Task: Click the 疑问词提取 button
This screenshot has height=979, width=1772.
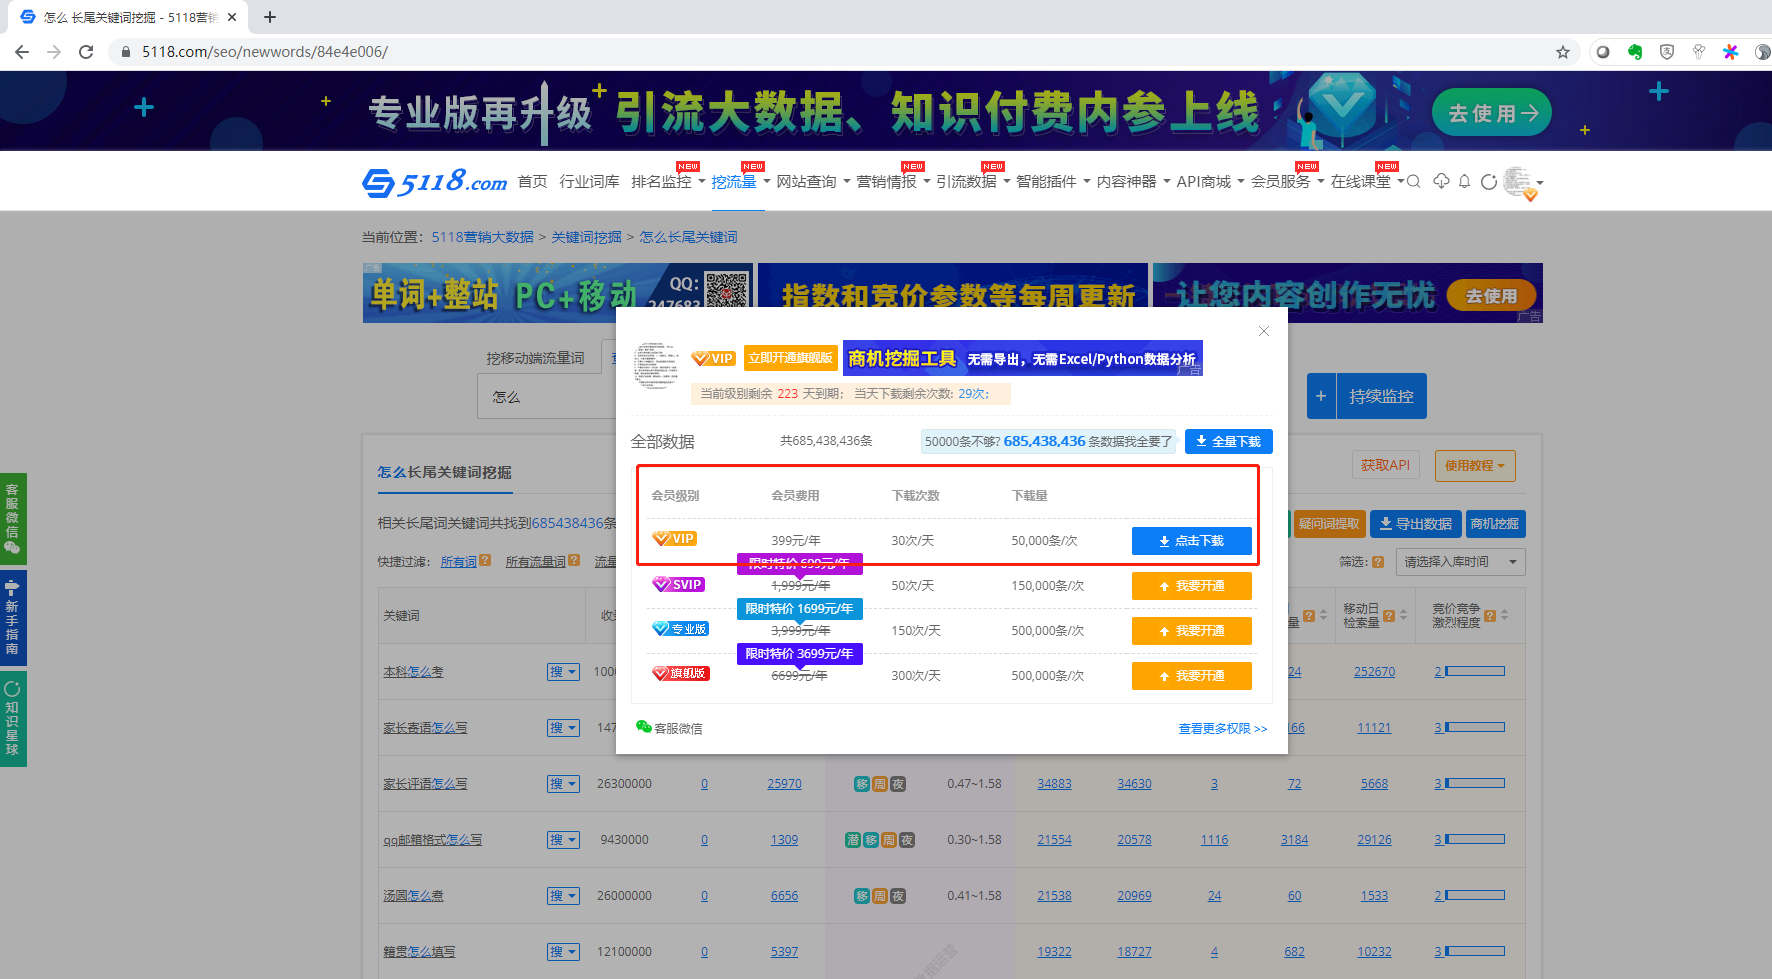Action: pyautogui.click(x=1329, y=523)
